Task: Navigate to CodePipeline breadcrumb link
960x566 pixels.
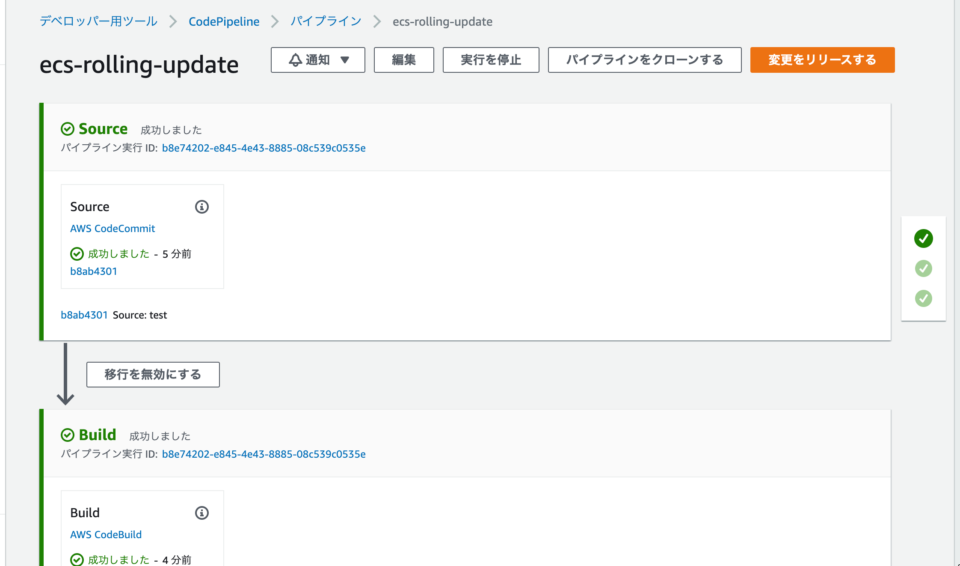Action: [x=226, y=21]
